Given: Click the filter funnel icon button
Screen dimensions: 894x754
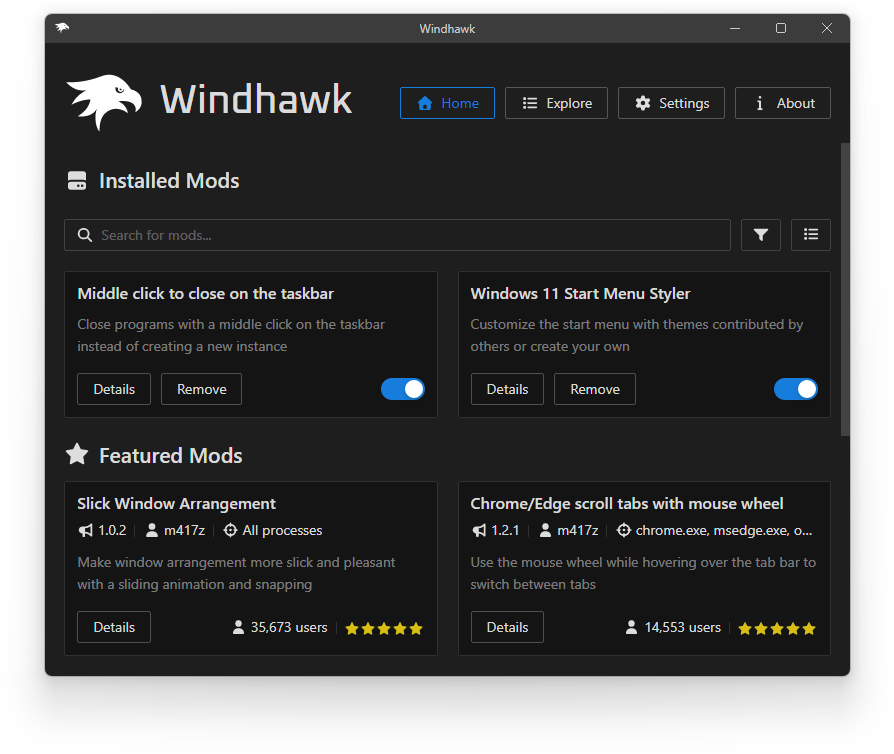Looking at the screenshot, I should 761,235.
